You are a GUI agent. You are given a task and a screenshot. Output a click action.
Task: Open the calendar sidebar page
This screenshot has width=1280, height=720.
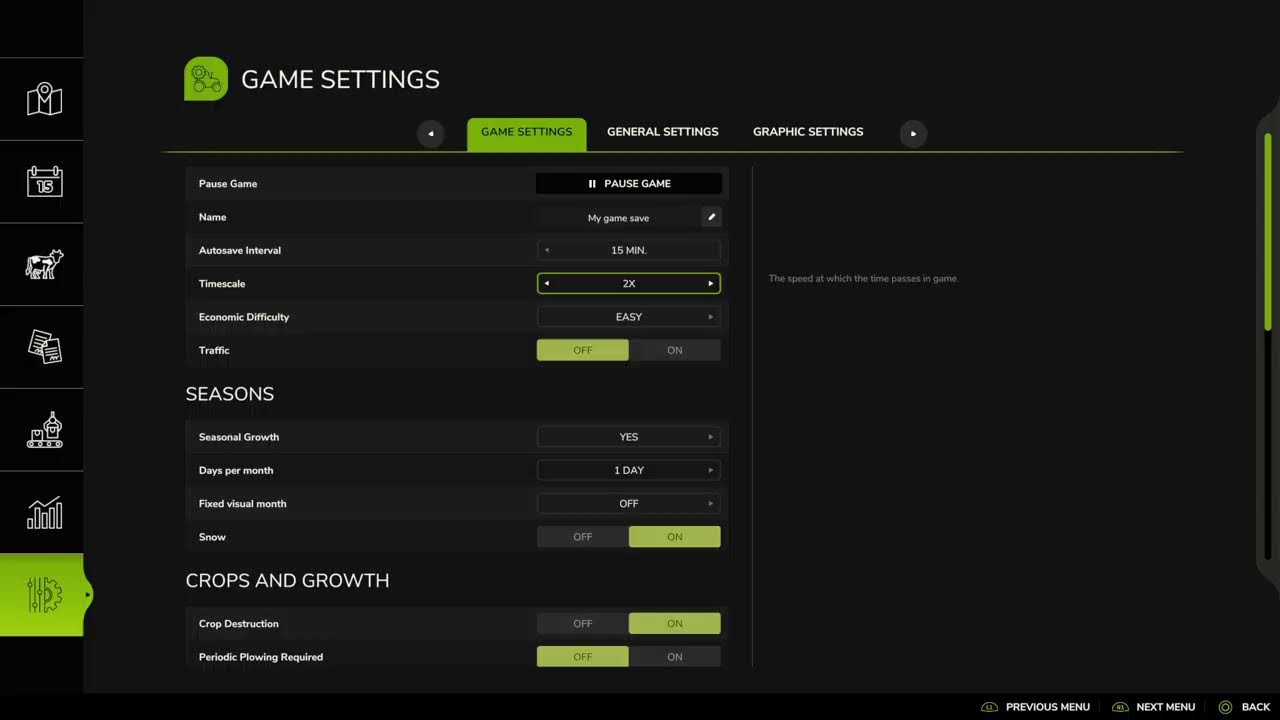(44, 182)
